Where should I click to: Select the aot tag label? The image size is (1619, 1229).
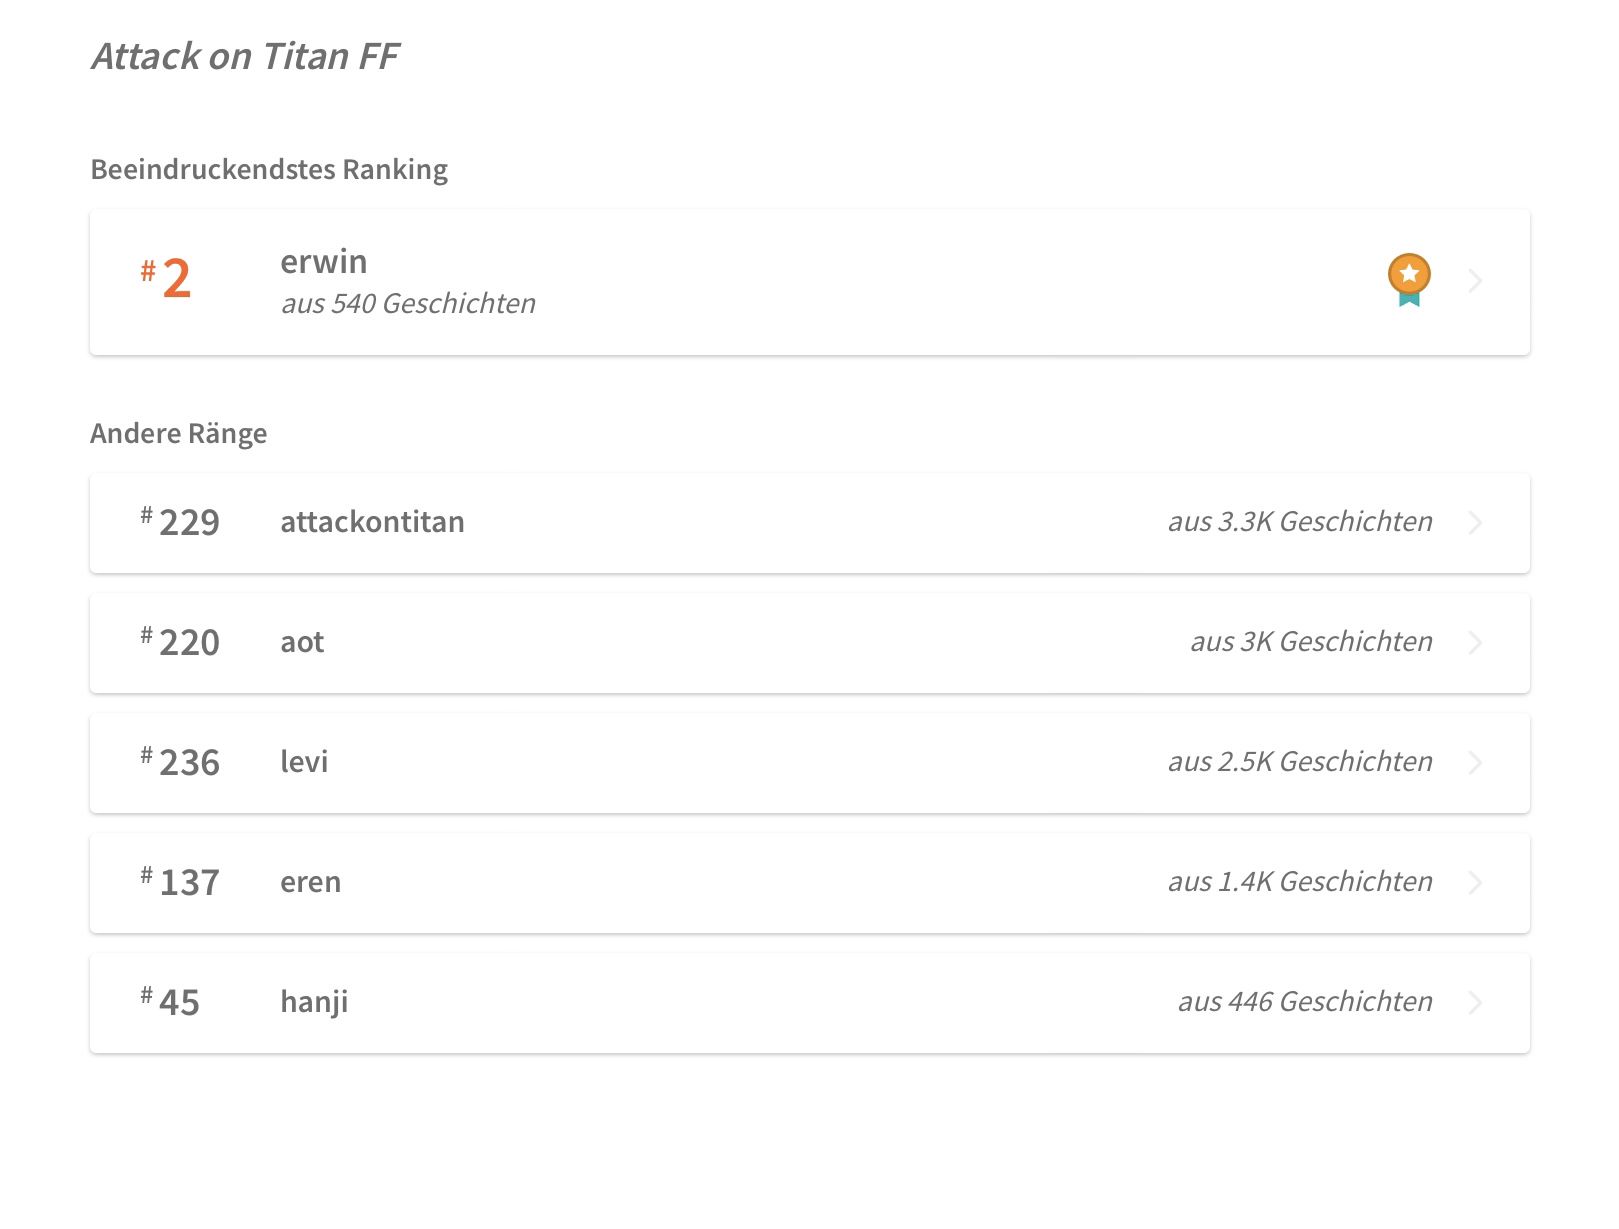coord(302,642)
